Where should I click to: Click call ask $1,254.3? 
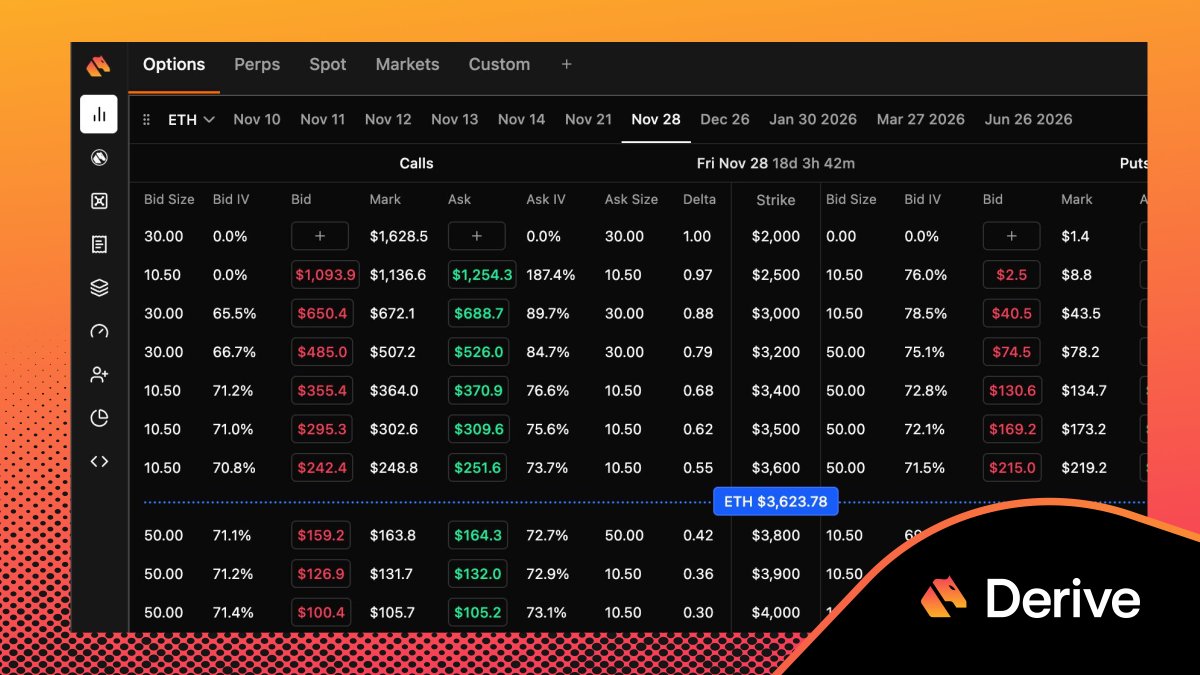click(482, 275)
